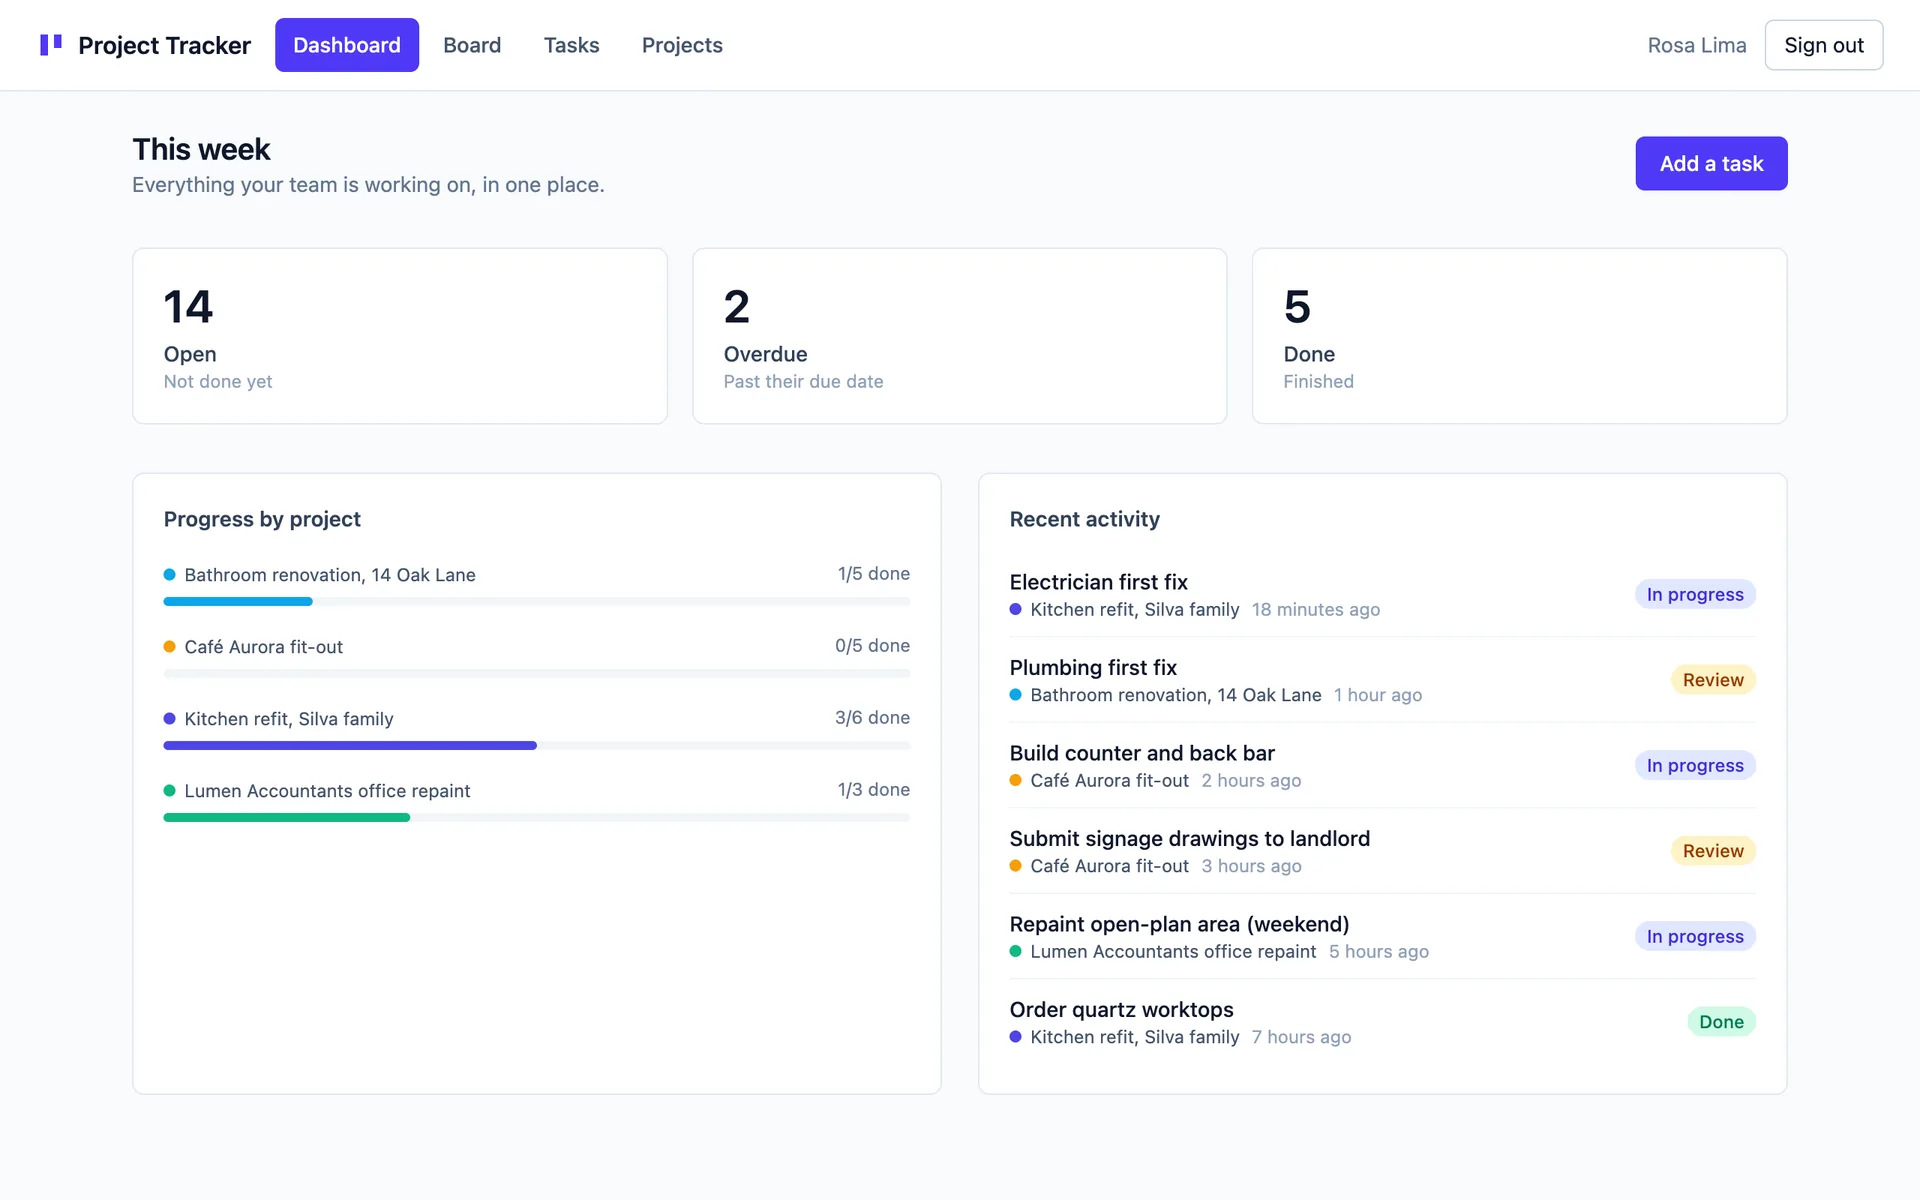Click the 18 minutes ago timestamp

coord(1315,610)
